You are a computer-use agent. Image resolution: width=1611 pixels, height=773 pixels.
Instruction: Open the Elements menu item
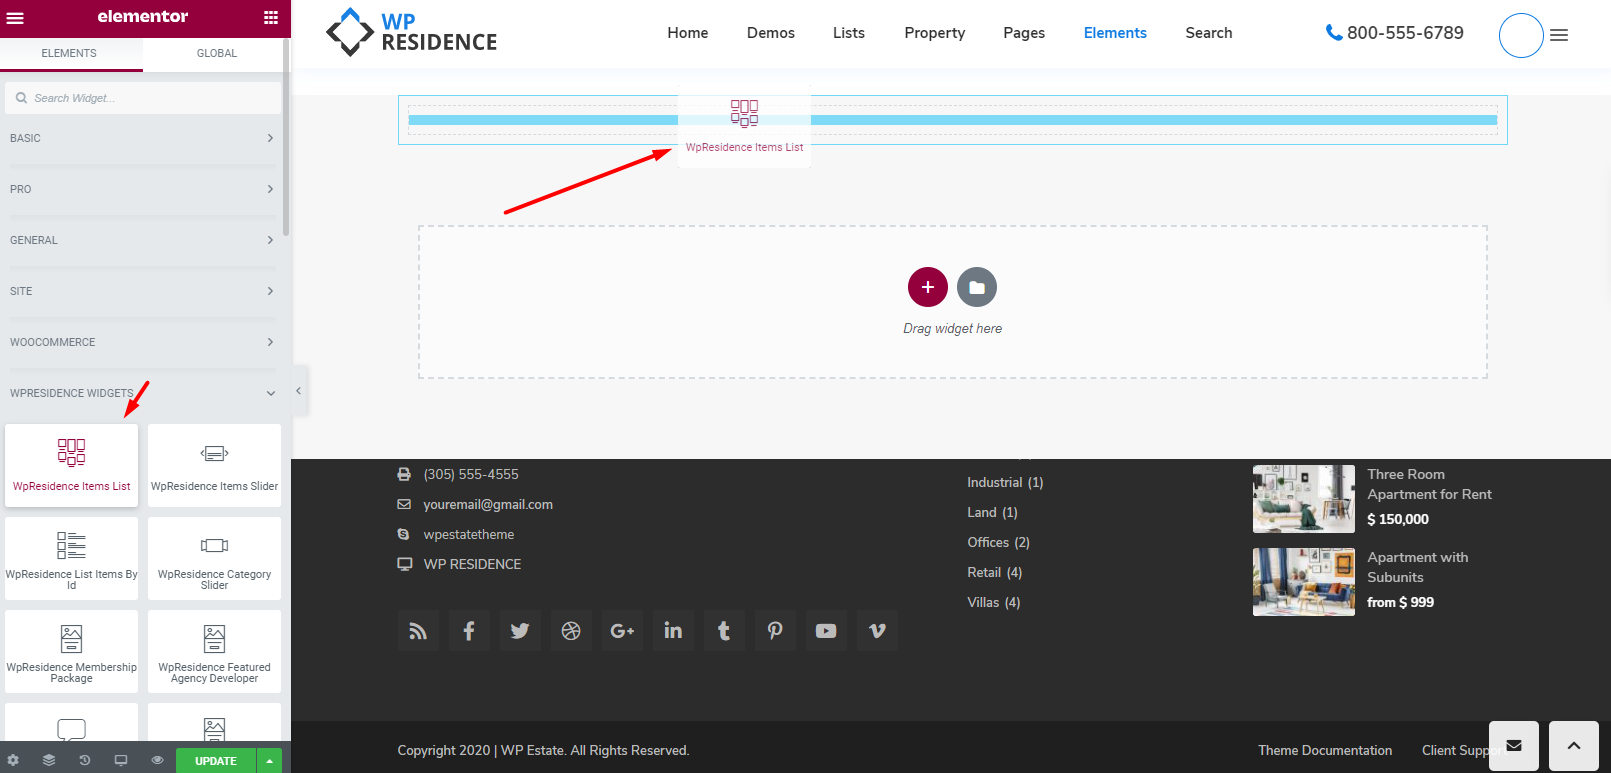coord(1115,33)
